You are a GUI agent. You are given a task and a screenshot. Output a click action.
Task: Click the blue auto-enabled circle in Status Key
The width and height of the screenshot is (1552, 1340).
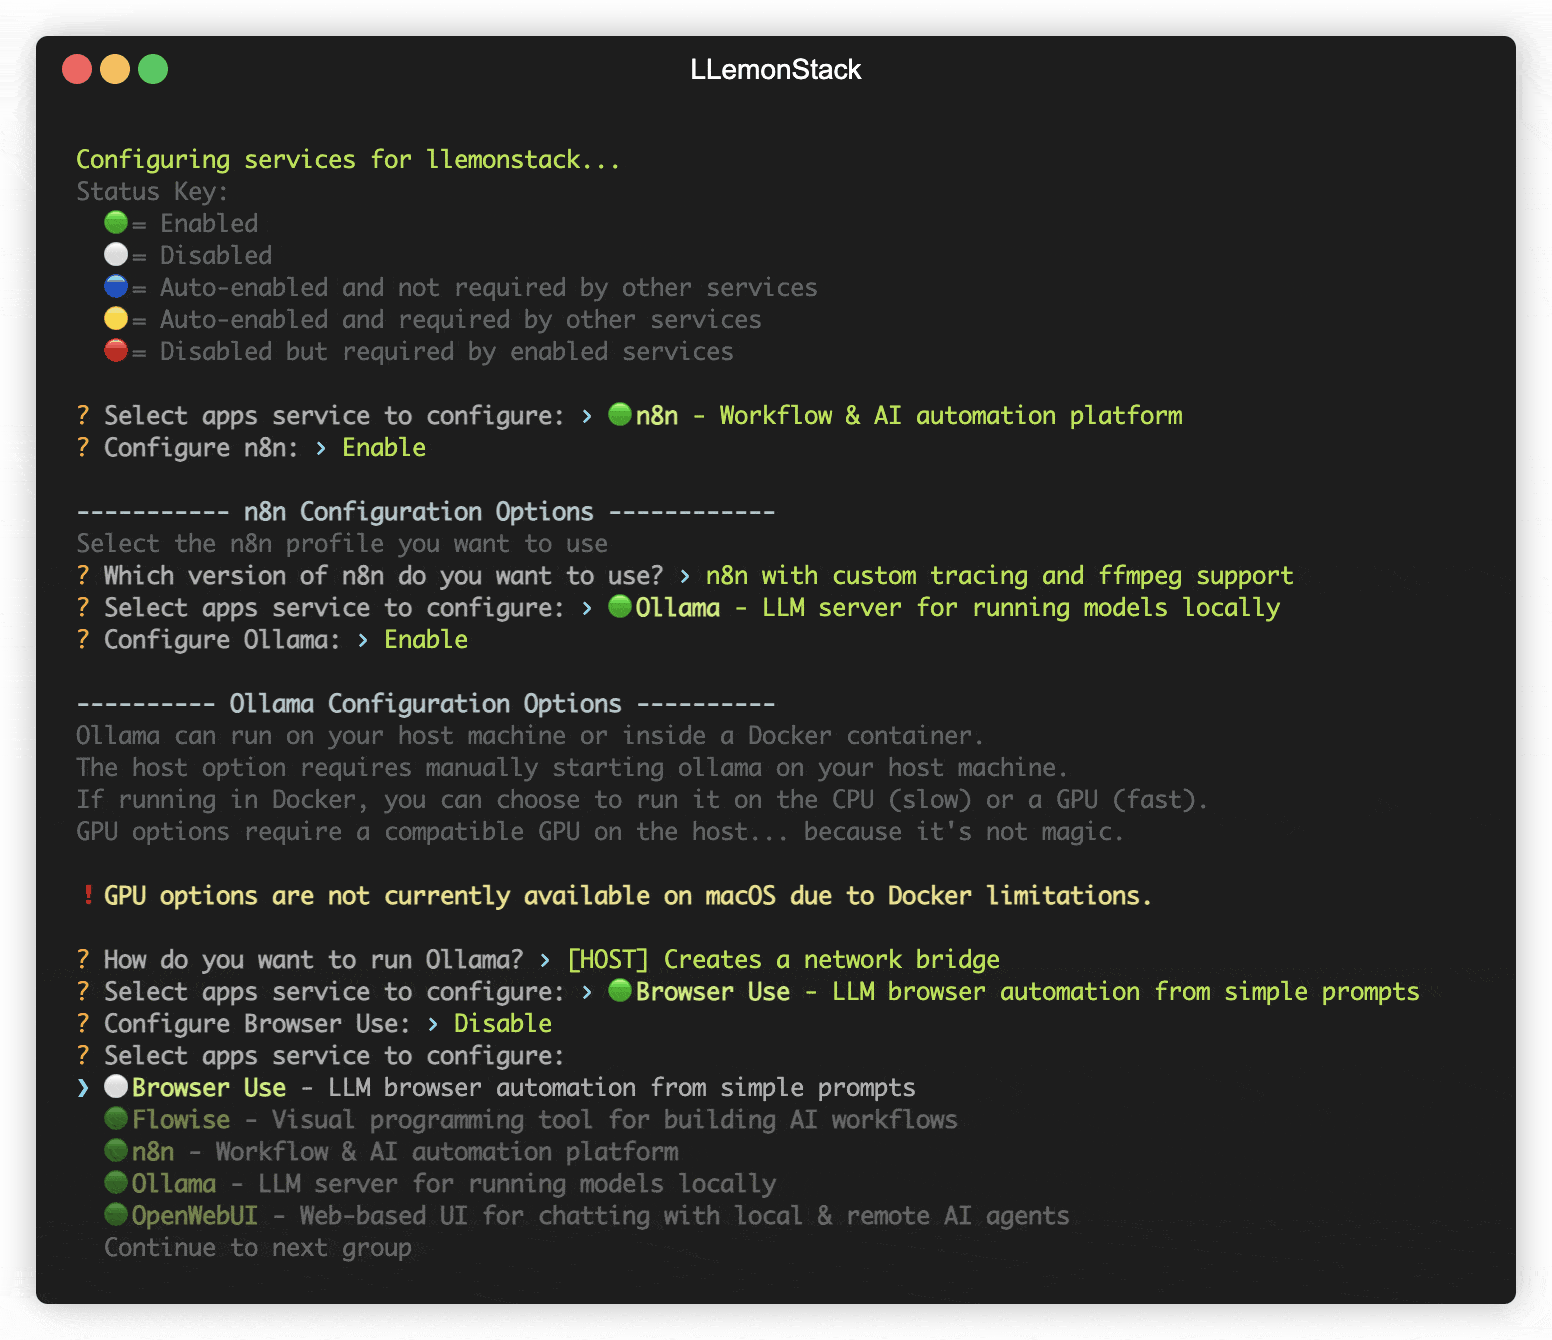coord(116,286)
